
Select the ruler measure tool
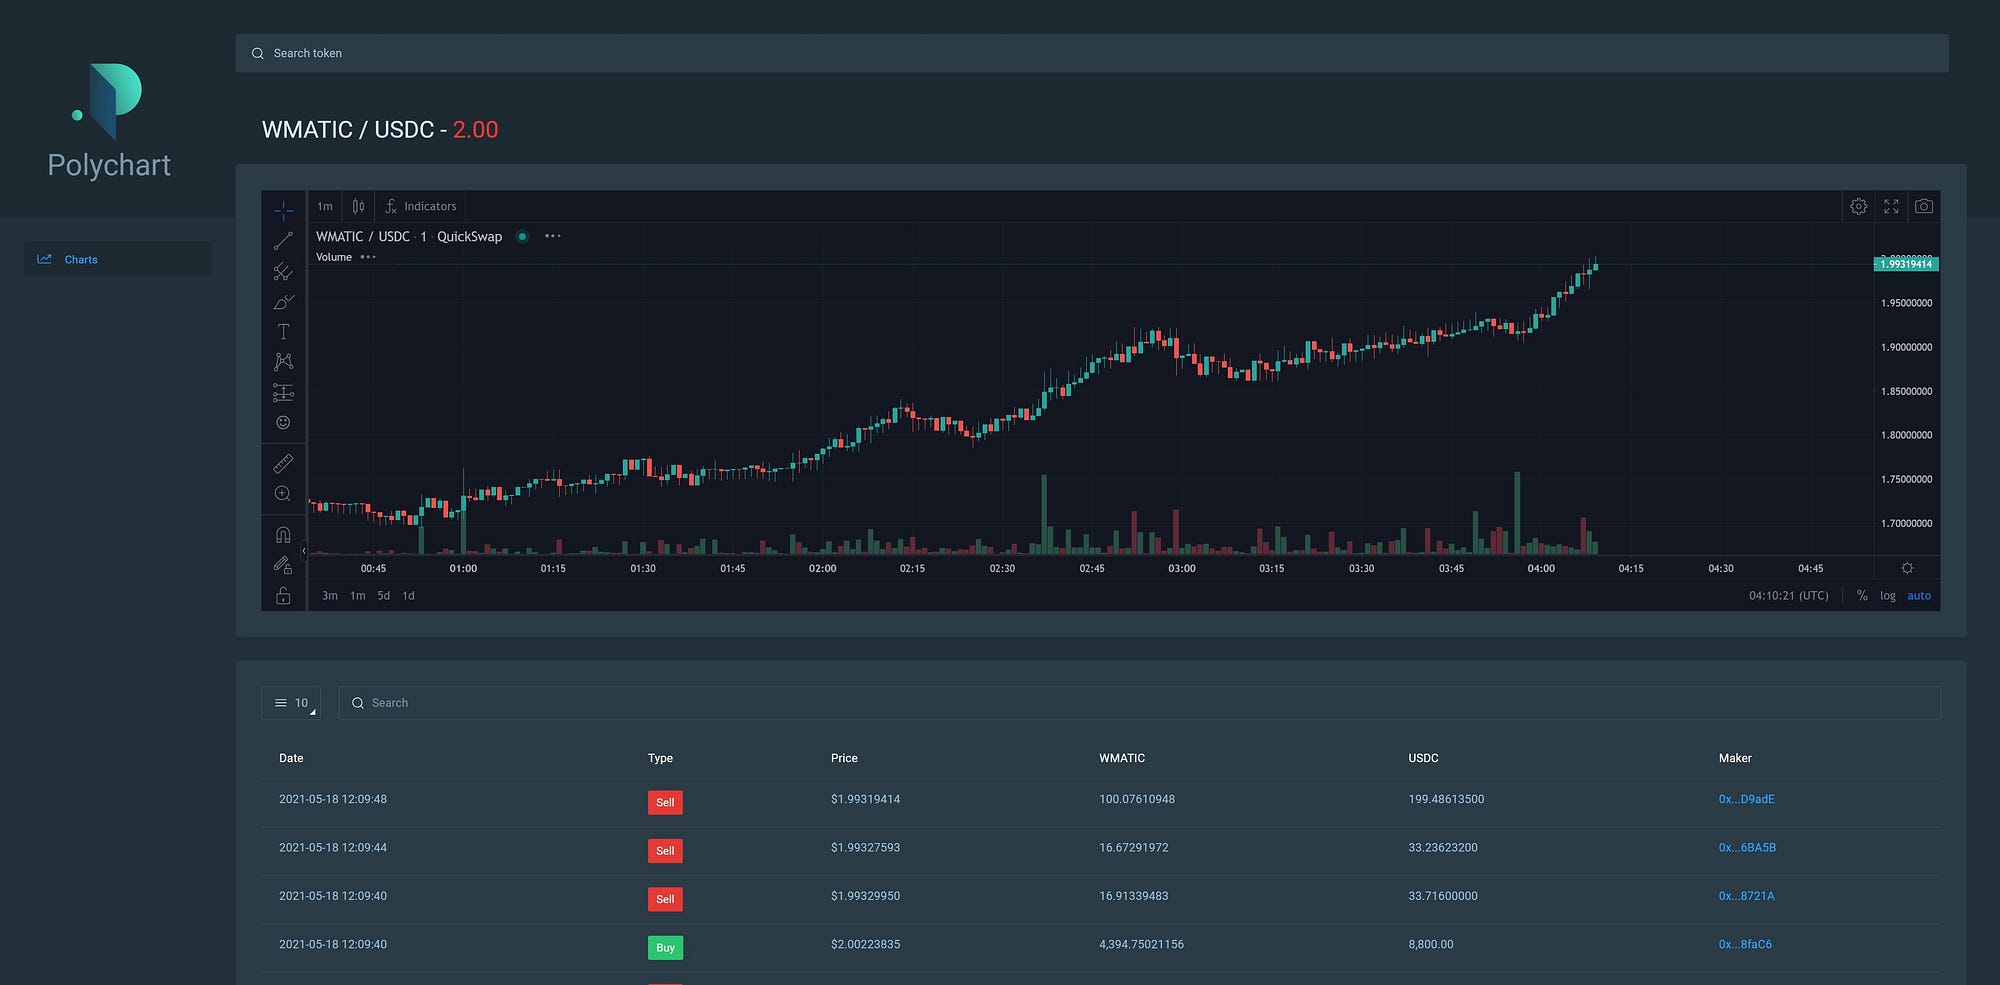pos(283,463)
